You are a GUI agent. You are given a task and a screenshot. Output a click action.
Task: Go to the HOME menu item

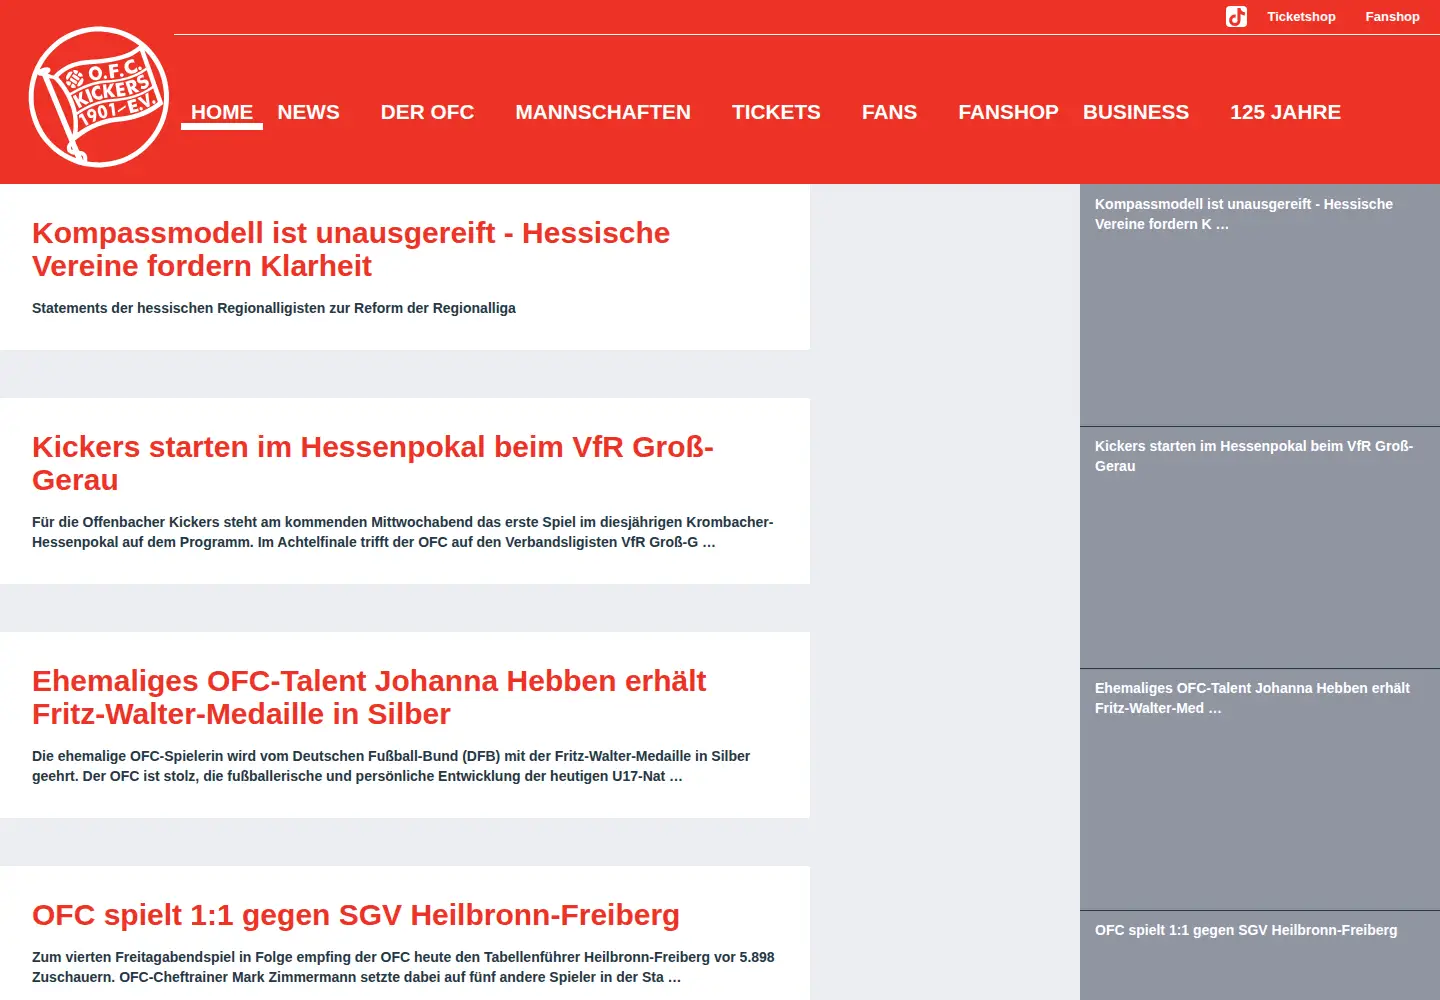[222, 112]
